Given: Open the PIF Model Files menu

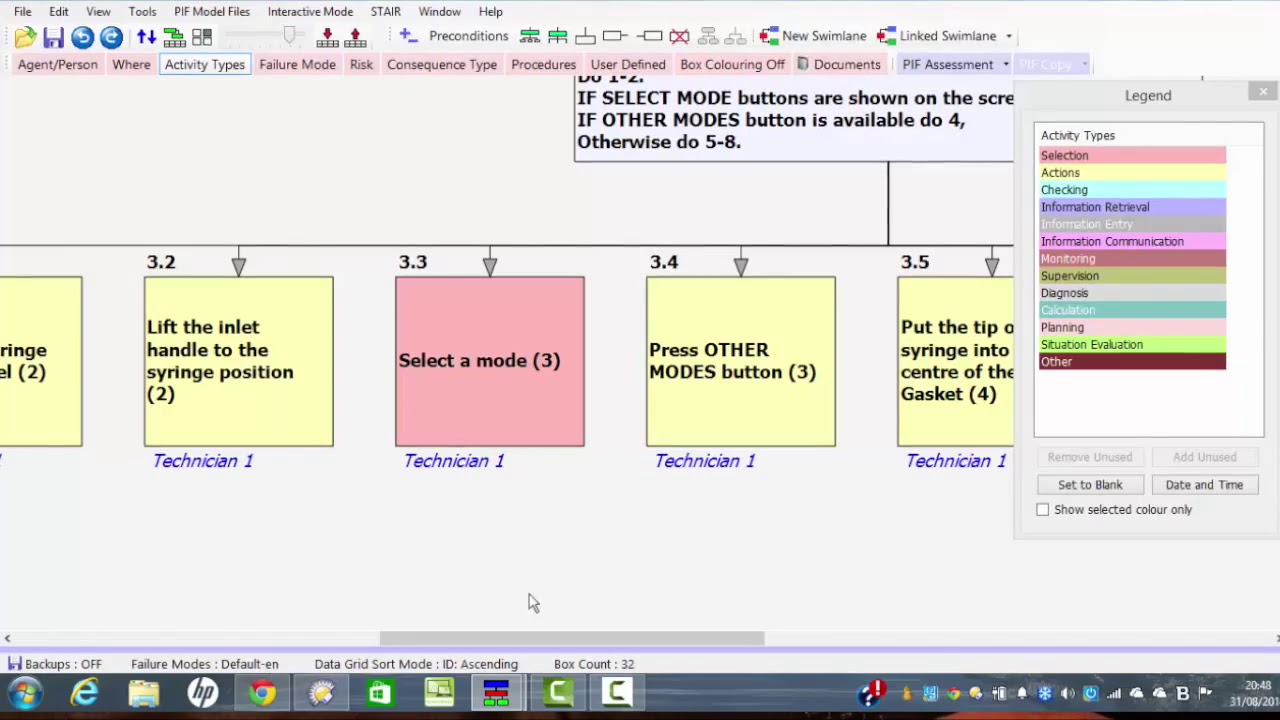Looking at the screenshot, I should coord(212,11).
